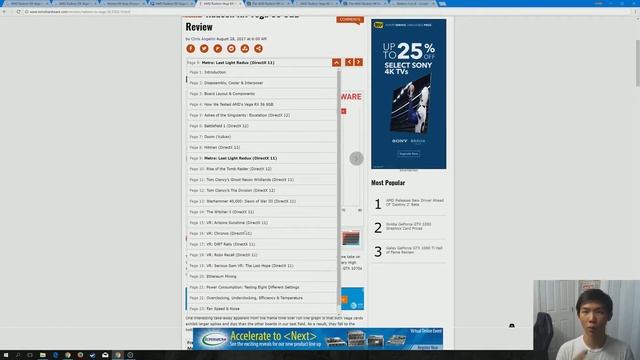Viewport: 640px width, 360px height.
Task: Select Page 7: Doom (Vulkan)
Action: pos(262,137)
